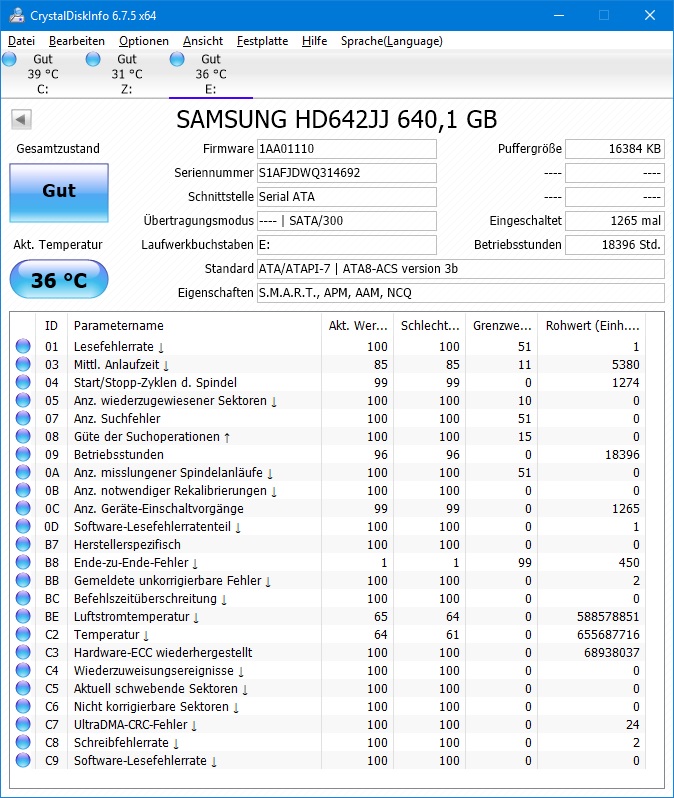Click the Laufwerkbuchstaben field
This screenshot has height=798, width=674.
pyautogui.click(x=347, y=244)
